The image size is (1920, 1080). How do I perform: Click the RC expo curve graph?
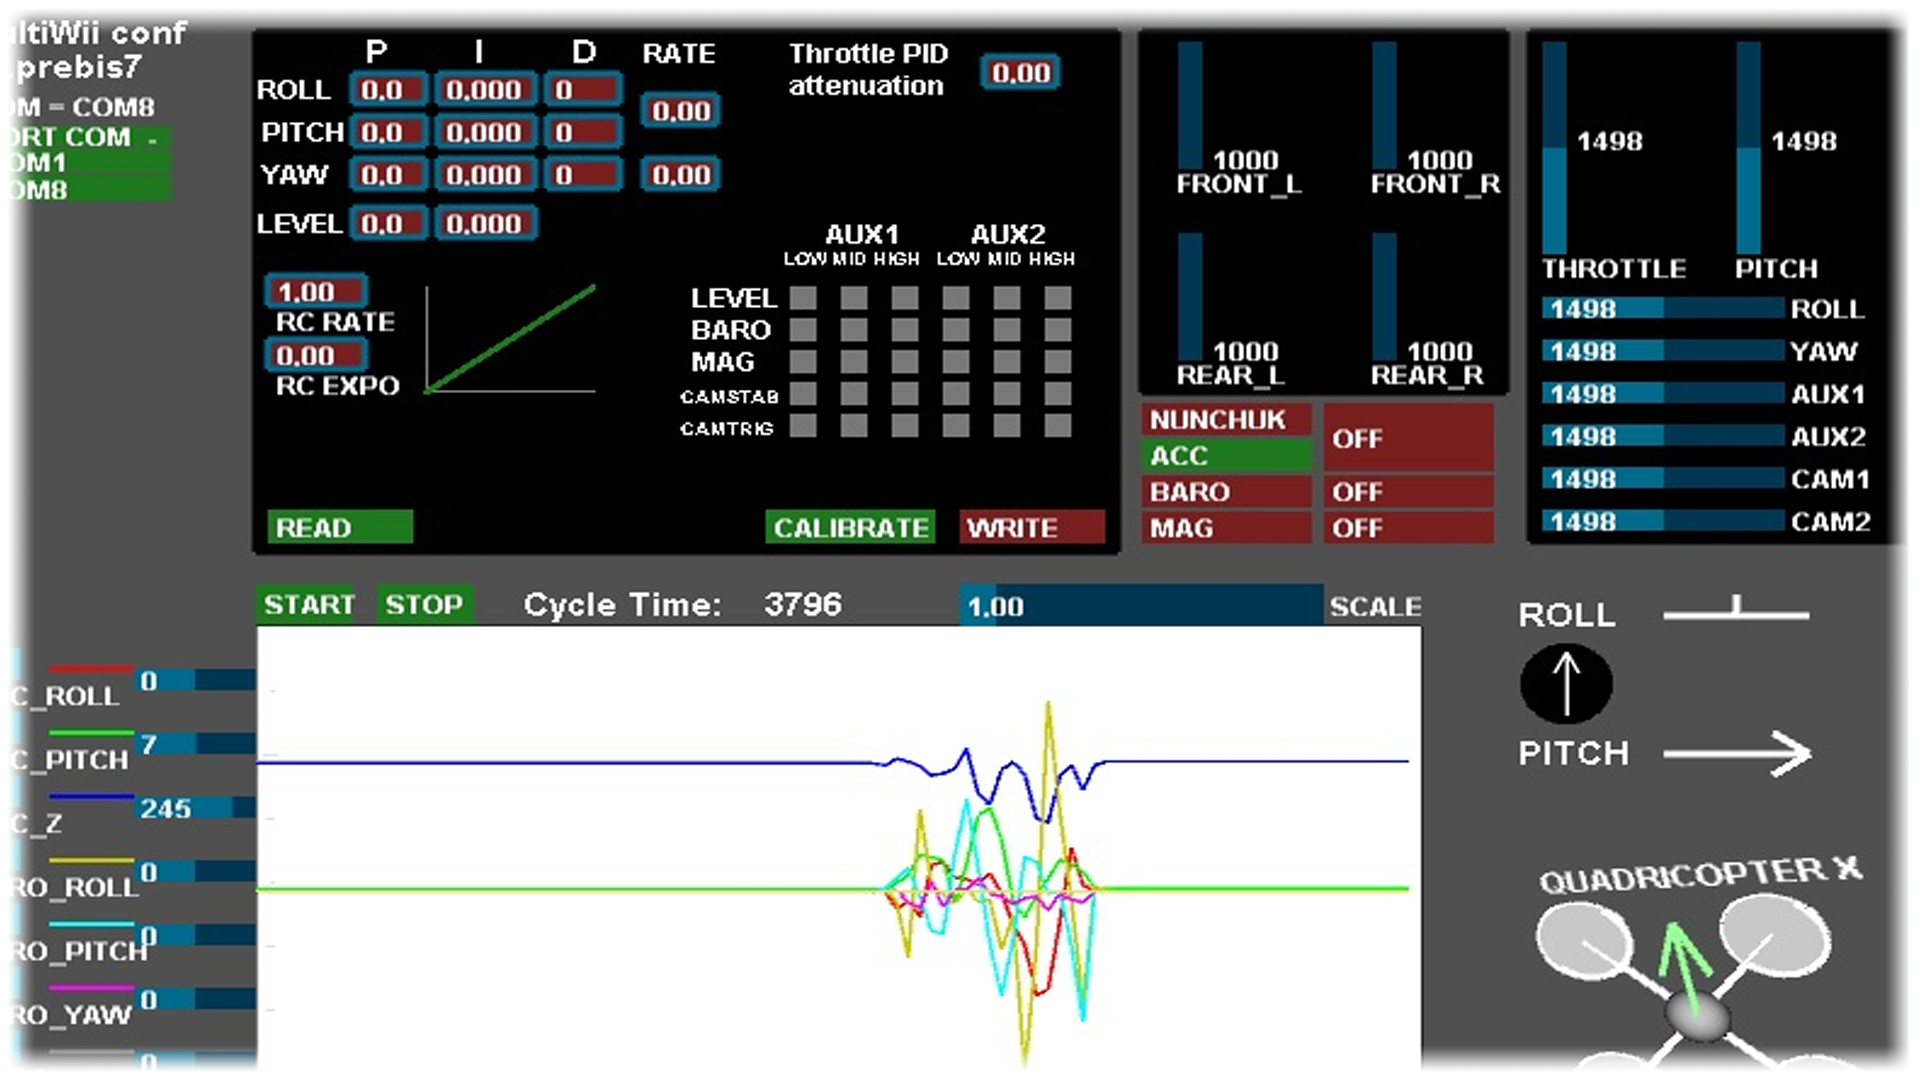(511, 340)
